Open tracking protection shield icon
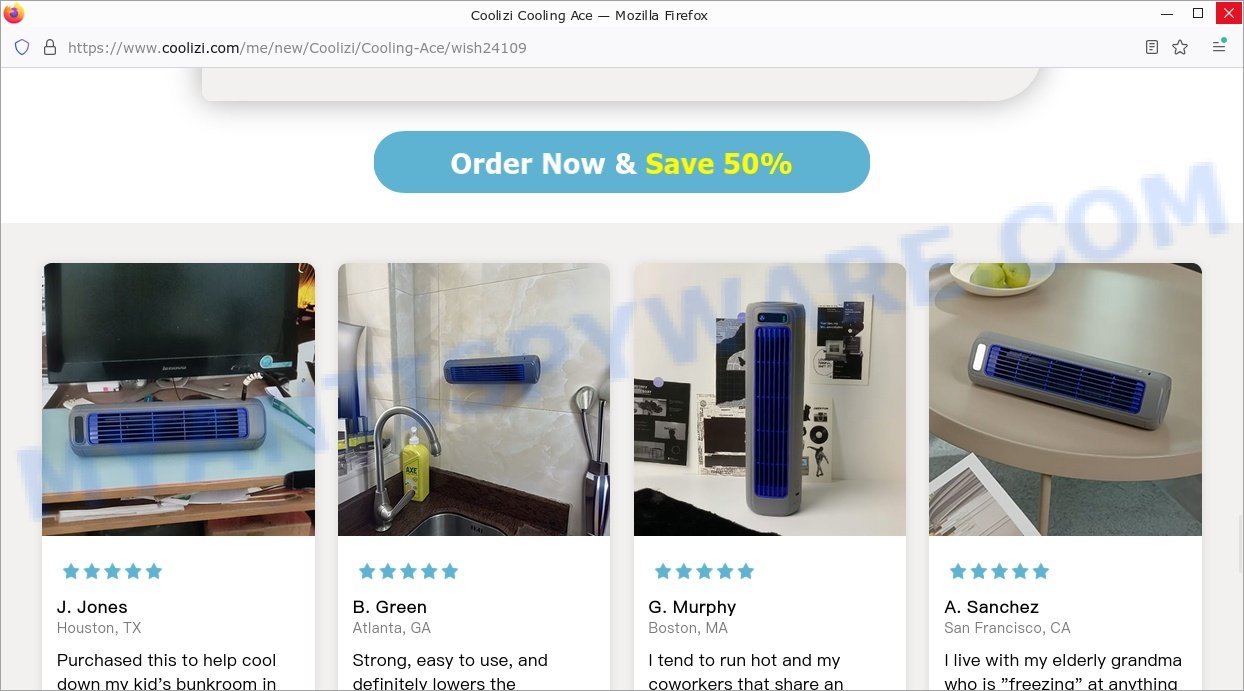Viewport: 1244px width, 691px height. tap(22, 47)
